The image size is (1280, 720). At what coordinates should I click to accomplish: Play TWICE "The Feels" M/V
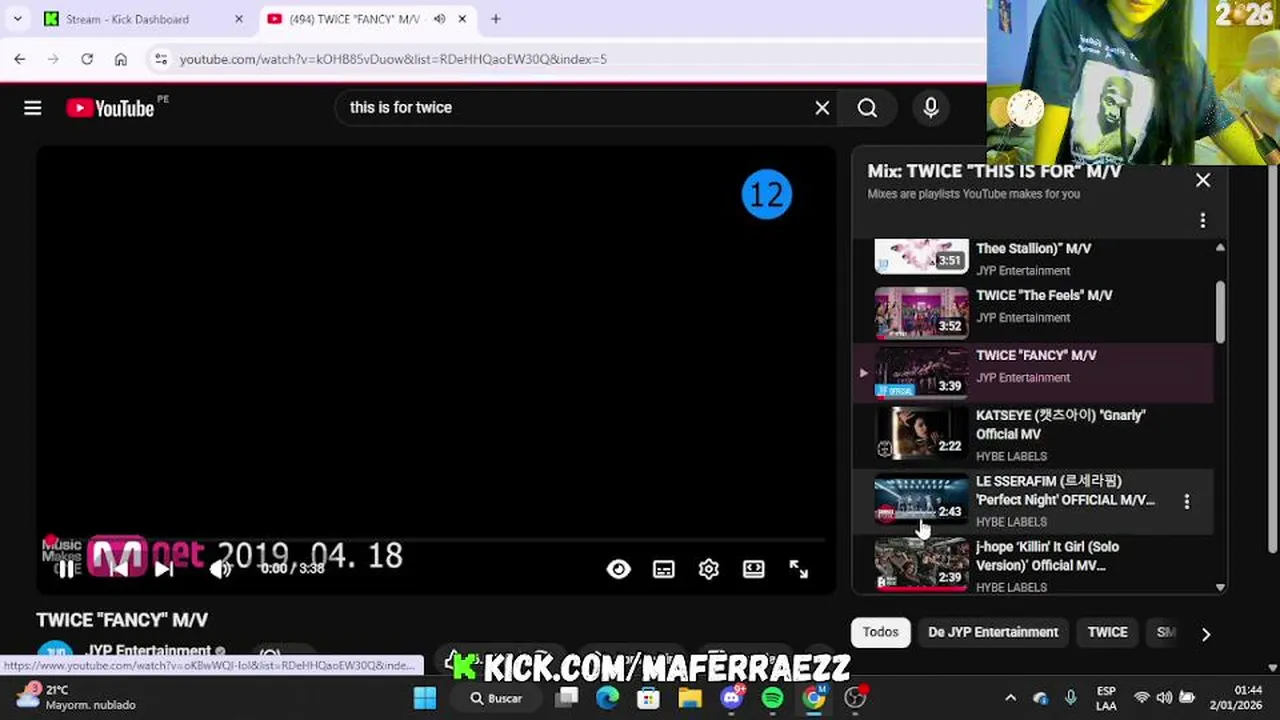click(x=1035, y=313)
